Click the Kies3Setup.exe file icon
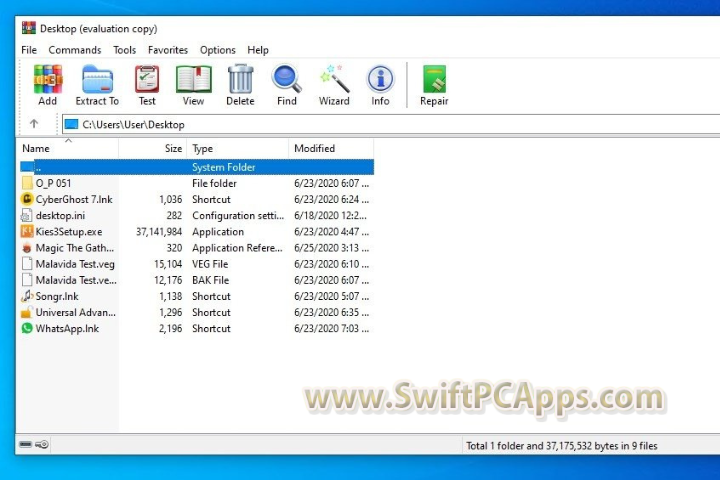720x480 pixels. [x=27, y=231]
